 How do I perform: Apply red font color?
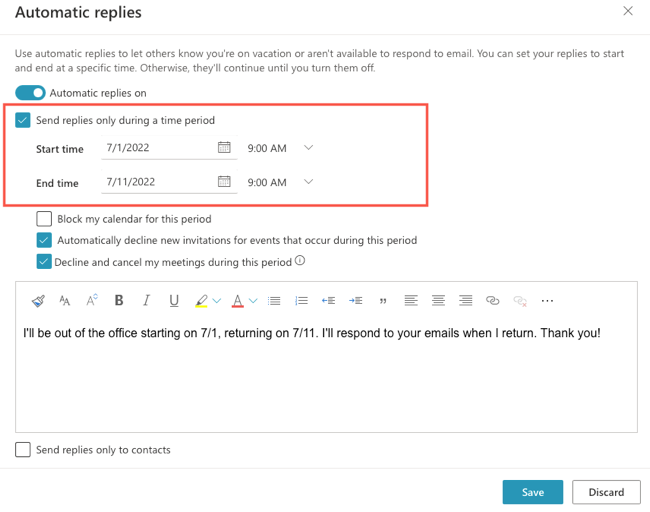coord(238,301)
